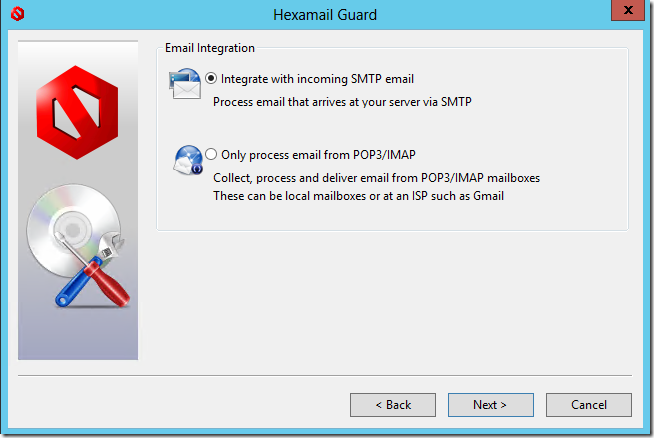Go to previous step with Back button
This screenshot has height=438, width=654.
[x=393, y=405]
